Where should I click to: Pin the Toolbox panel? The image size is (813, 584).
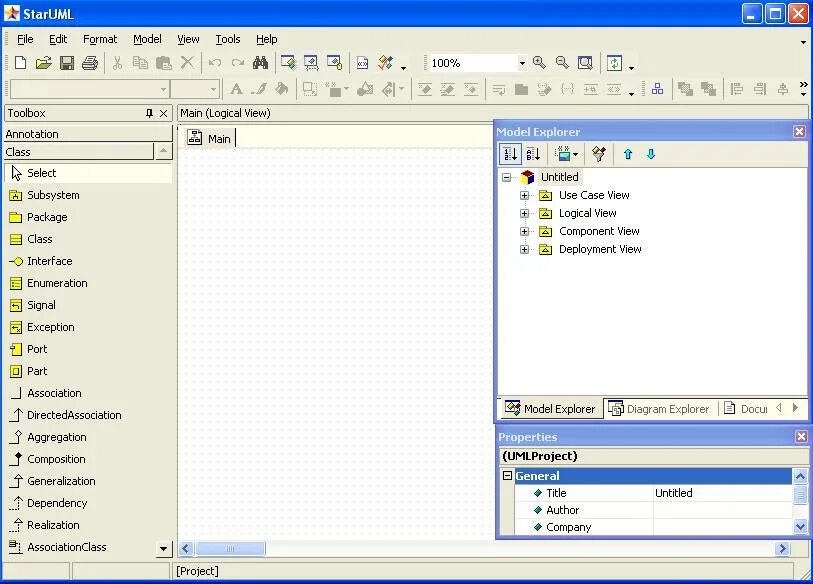149,113
